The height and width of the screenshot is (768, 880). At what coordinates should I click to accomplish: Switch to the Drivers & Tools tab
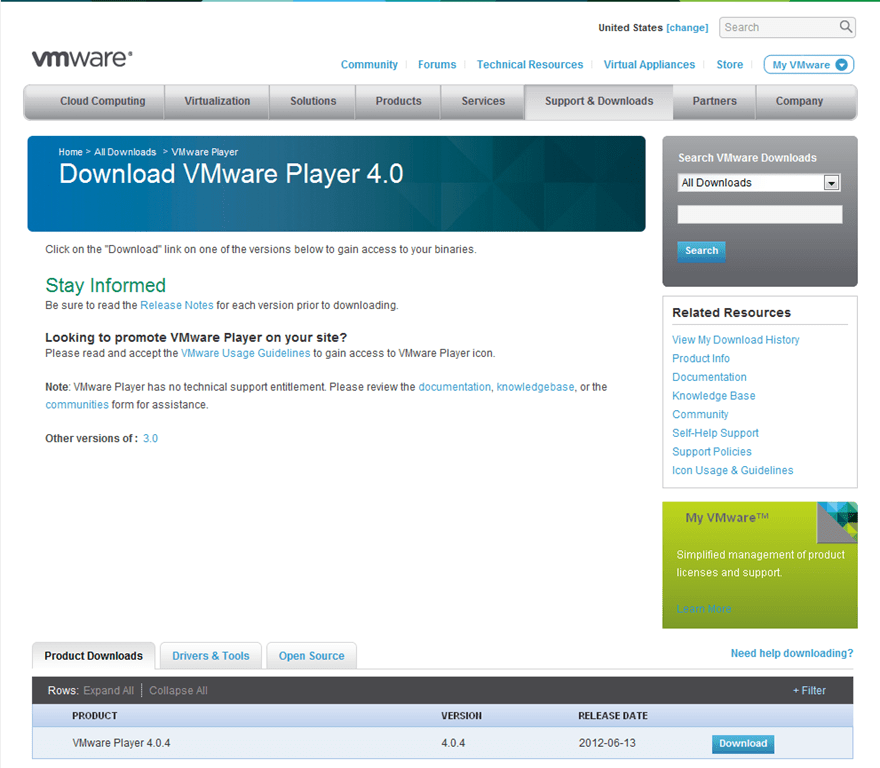(x=210, y=656)
